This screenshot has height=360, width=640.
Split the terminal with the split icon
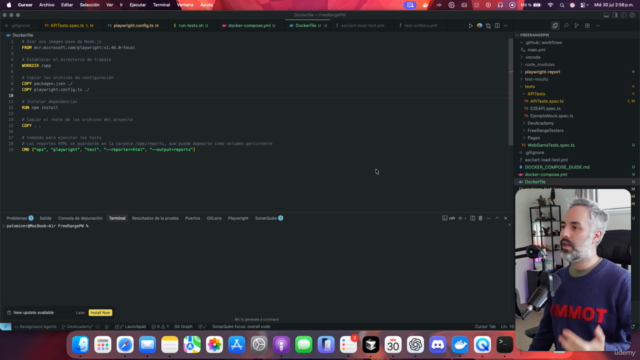[x=473, y=218]
